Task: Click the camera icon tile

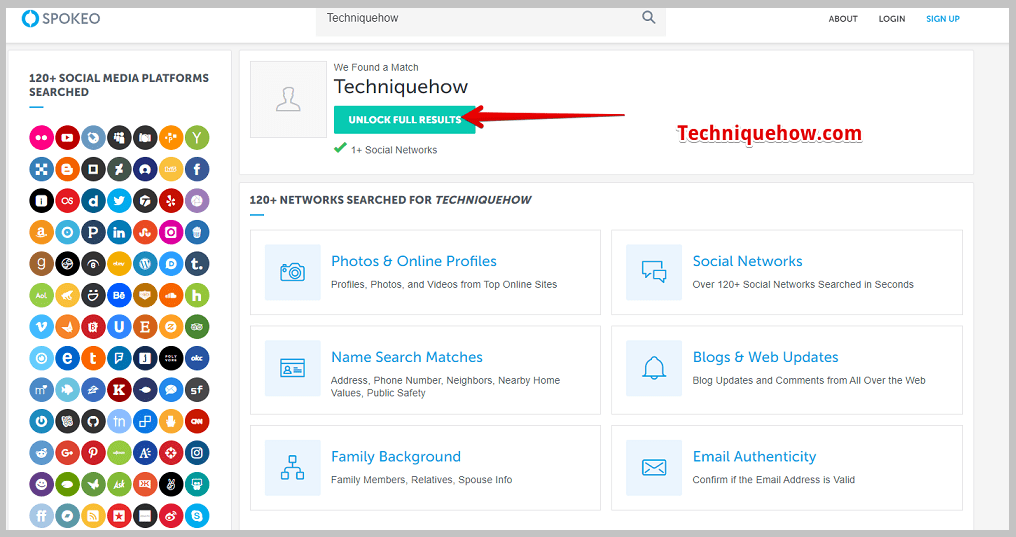Action: click(292, 272)
